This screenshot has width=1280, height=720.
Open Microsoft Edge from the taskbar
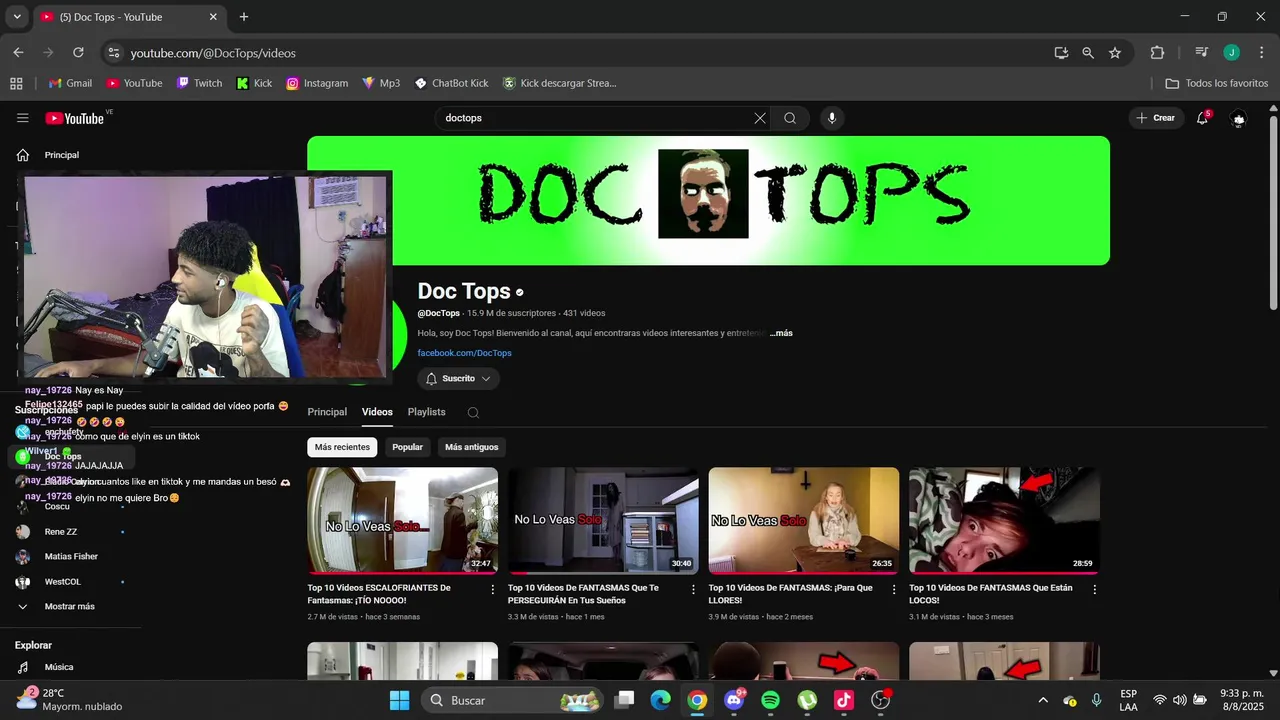pos(661,700)
